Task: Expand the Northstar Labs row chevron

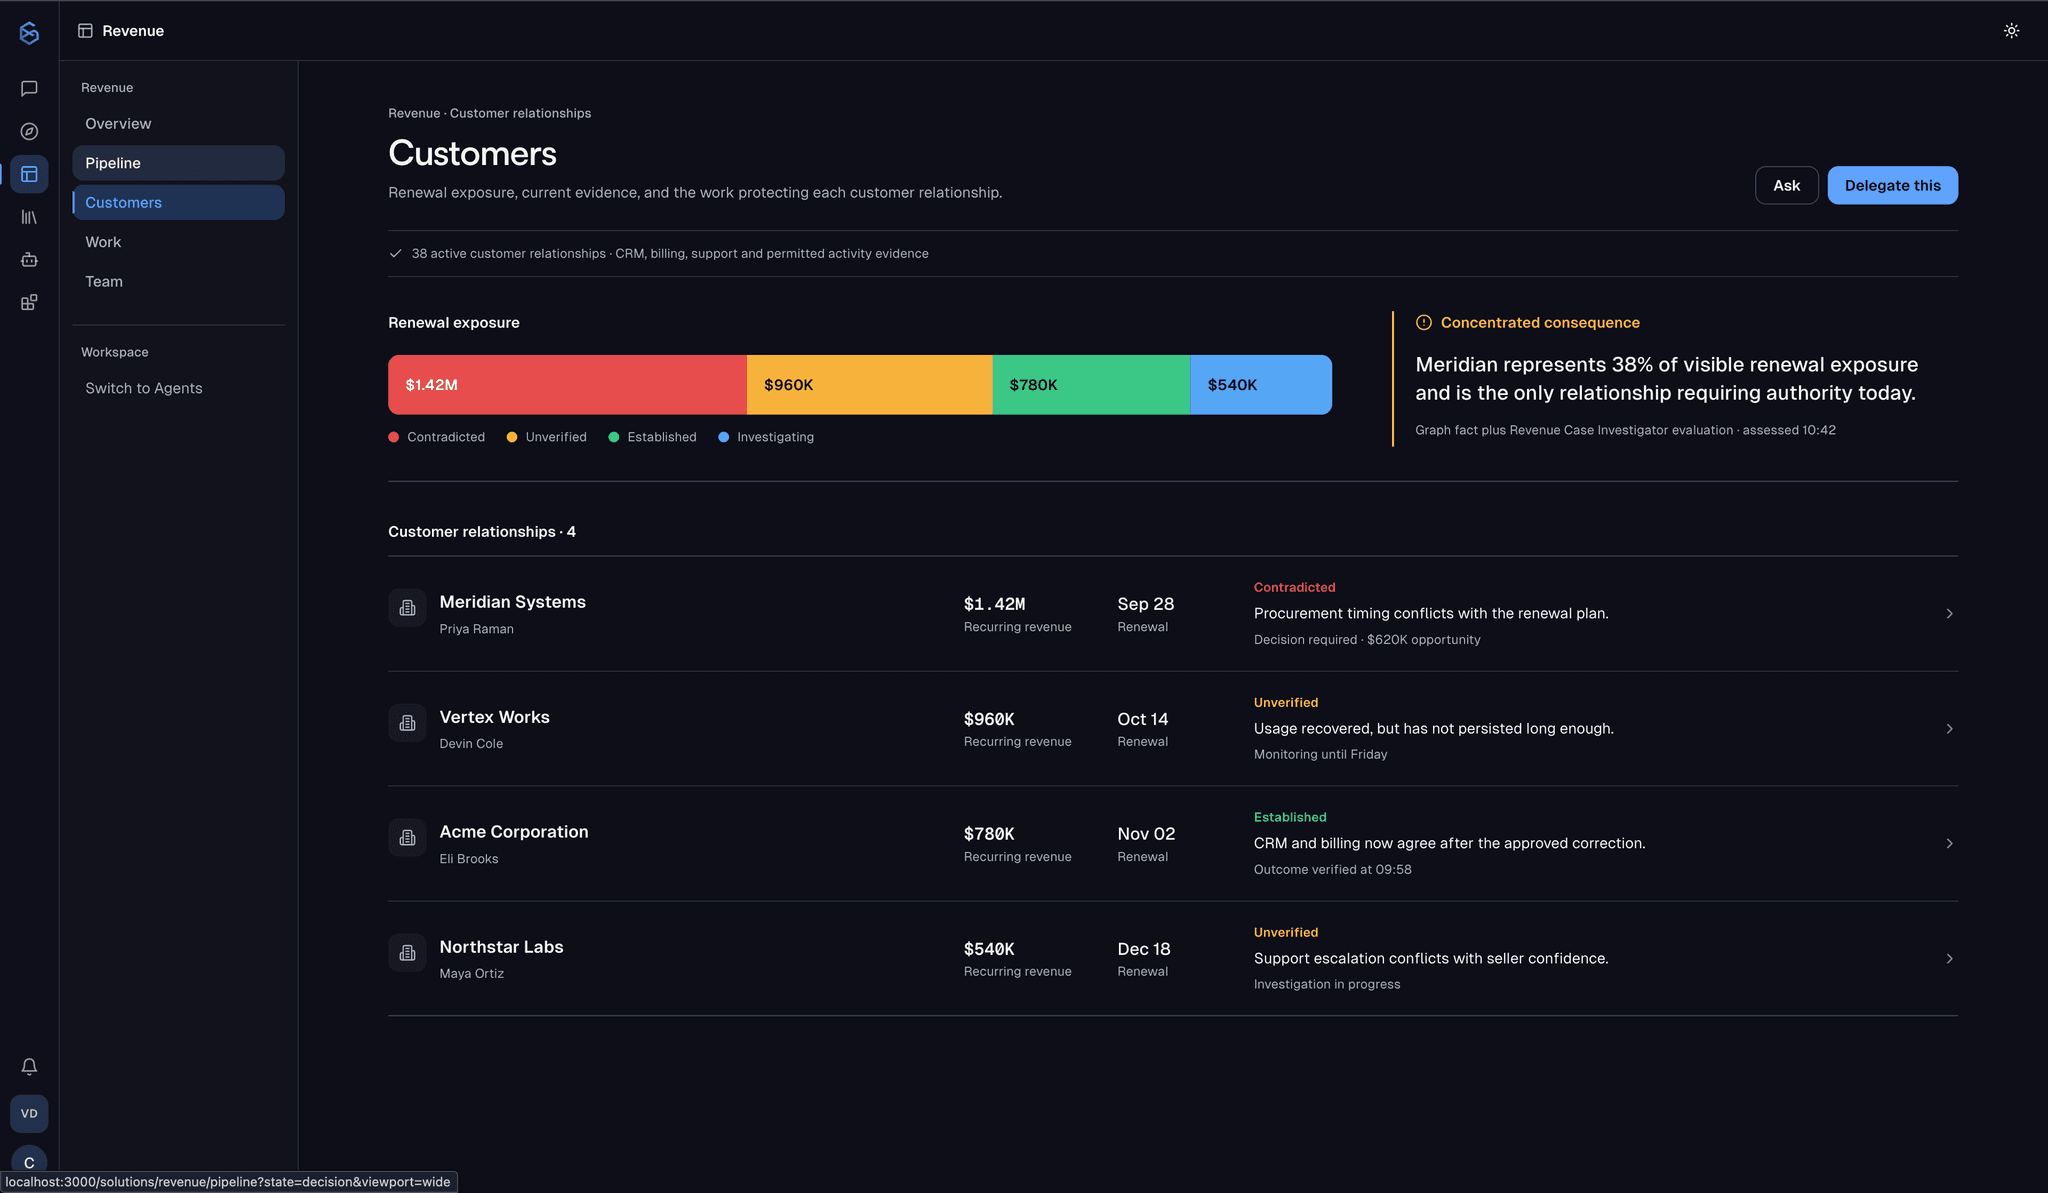Action: pos(1949,959)
